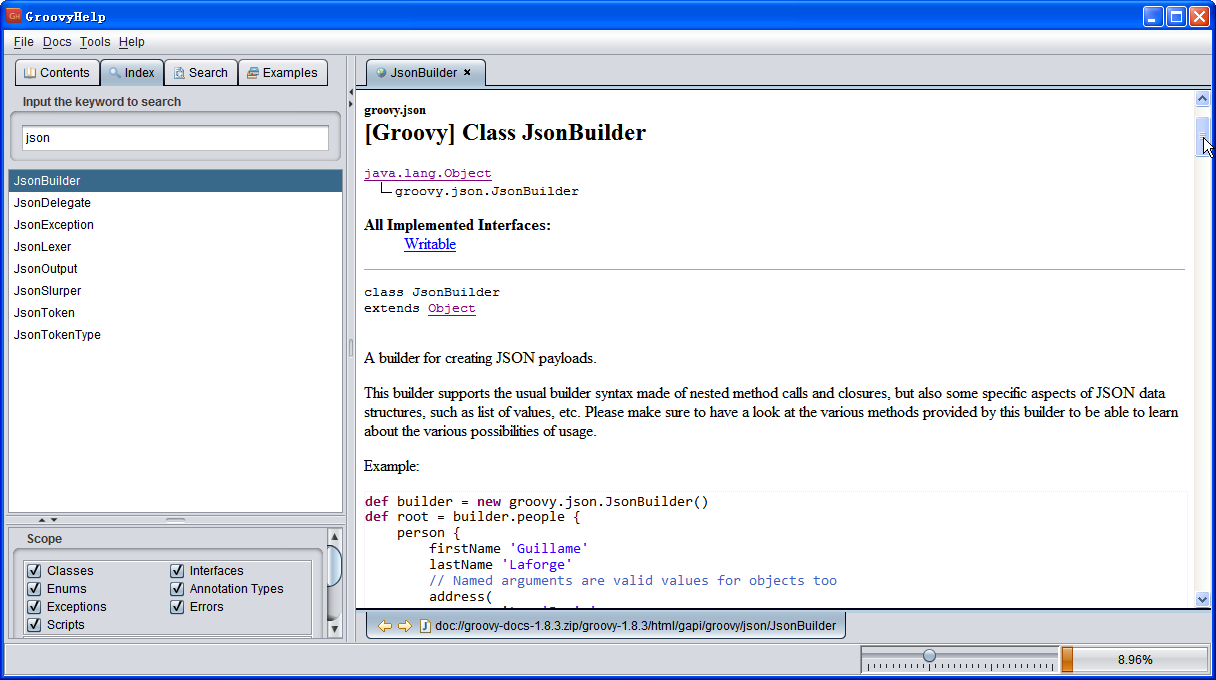
Task: Click the document scrollbar down arrow
Action: (x=1203, y=599)
